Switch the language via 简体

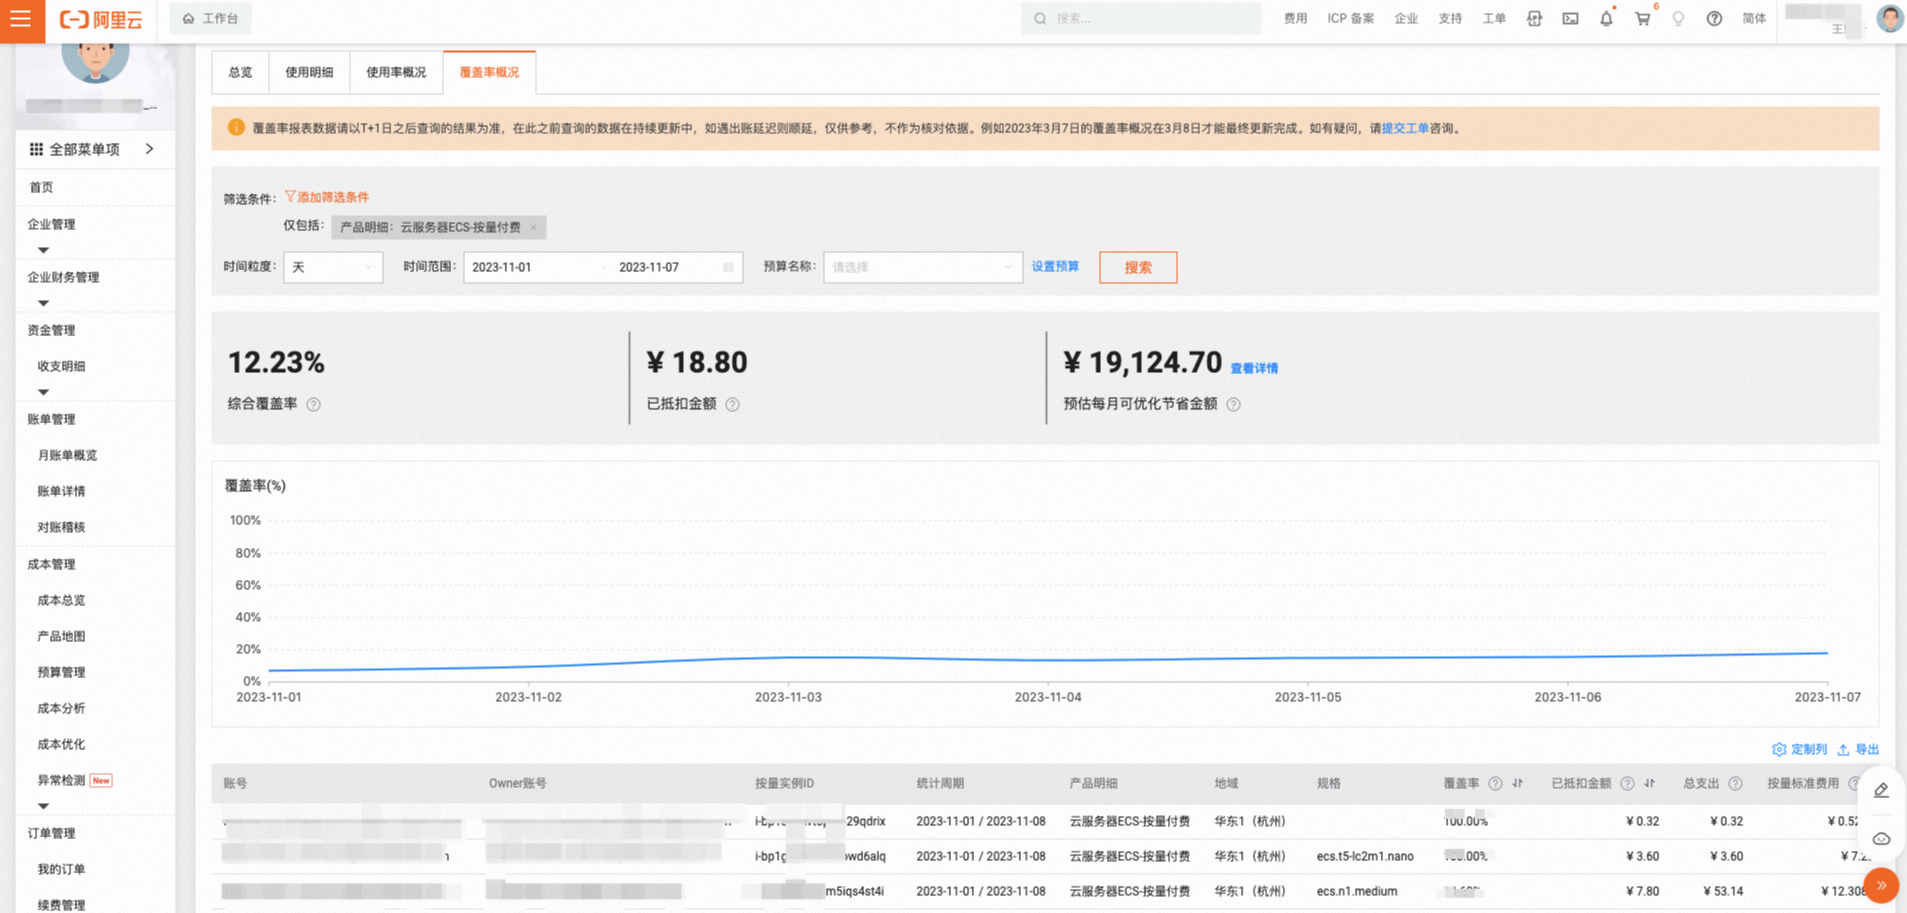click(1754, 19)
